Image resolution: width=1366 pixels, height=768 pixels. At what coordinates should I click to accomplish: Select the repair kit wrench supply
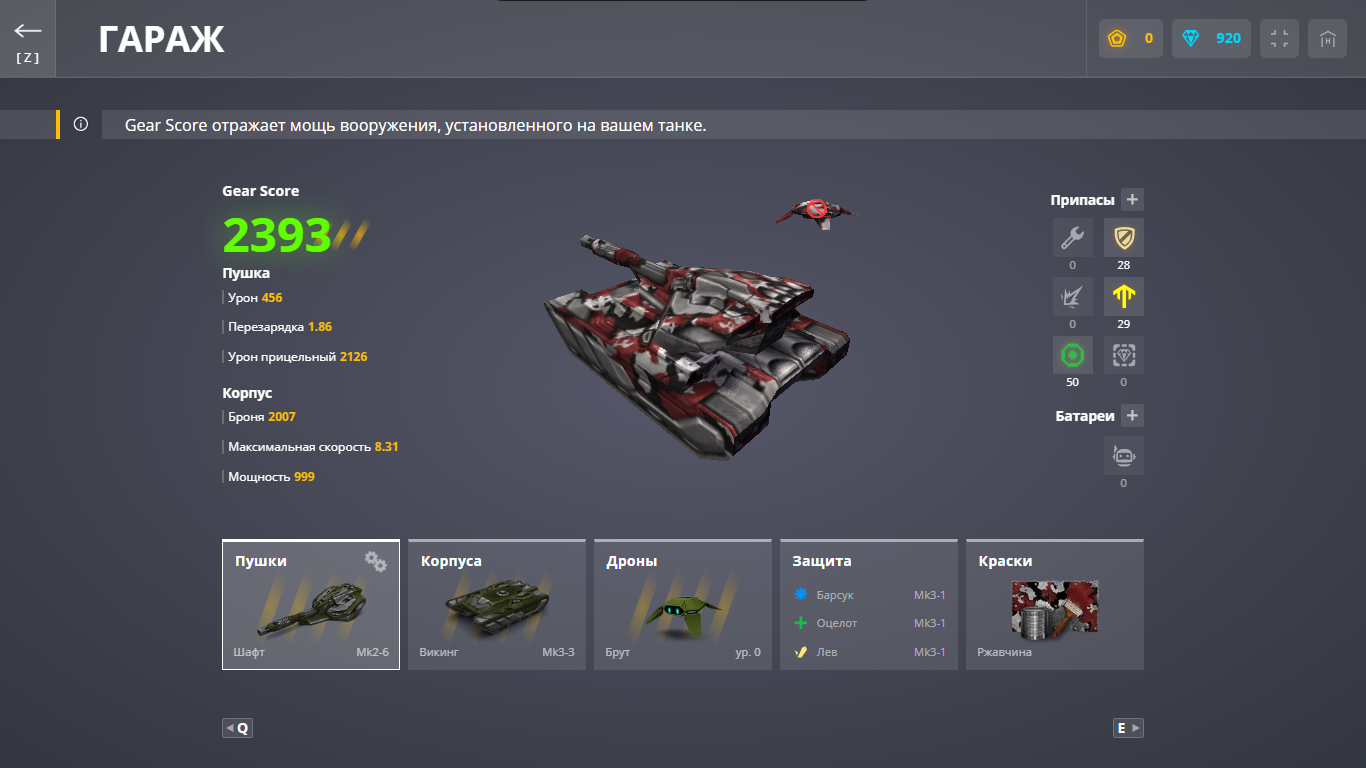coord(1073,238)
